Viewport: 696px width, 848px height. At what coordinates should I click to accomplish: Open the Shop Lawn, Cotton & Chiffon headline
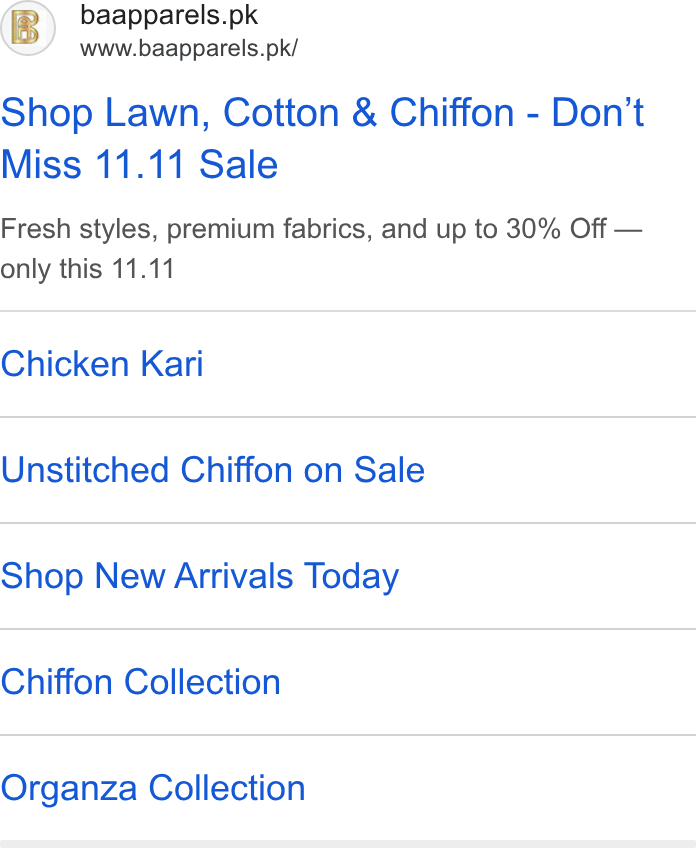[322, 138]
